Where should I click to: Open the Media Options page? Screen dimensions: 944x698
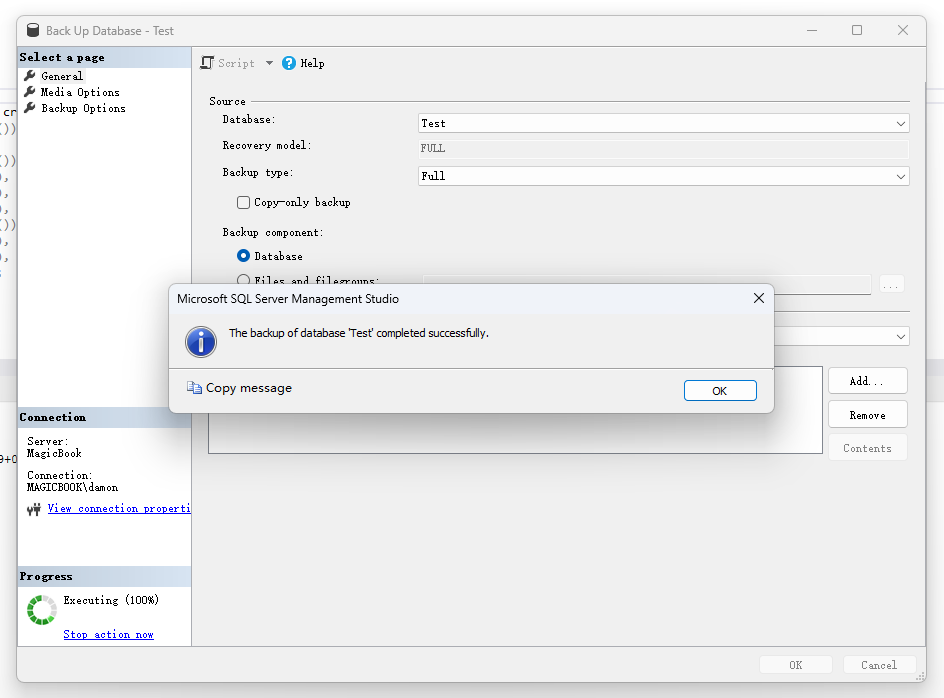(x=80, y=92)
